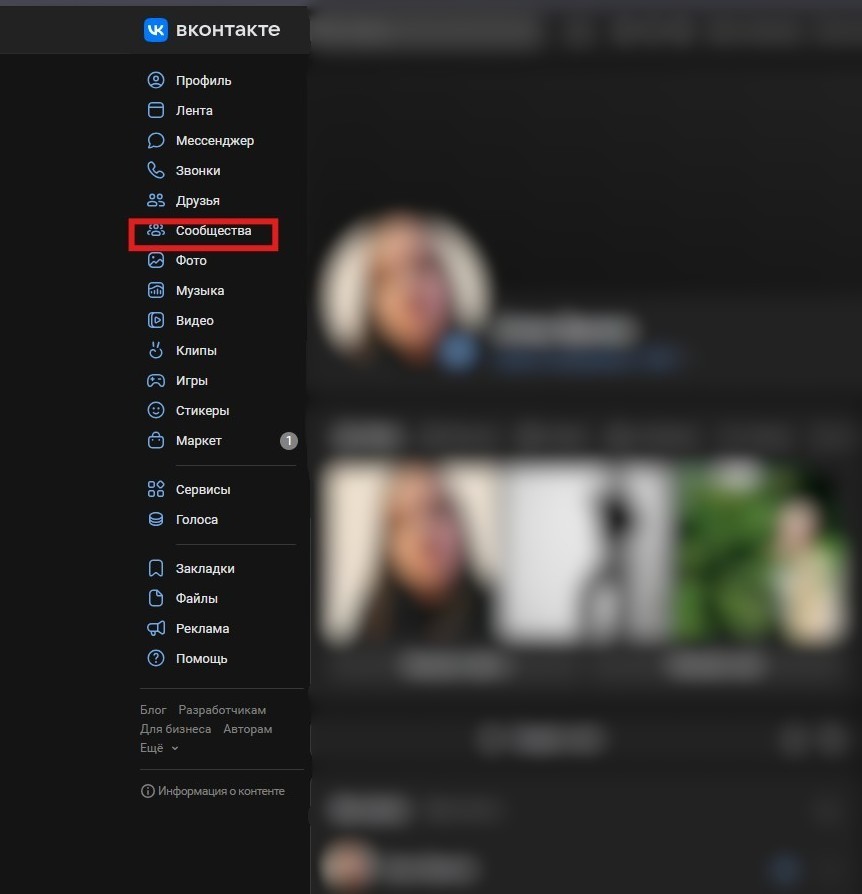This screenshot has width=862, height=894.
Task: Click the ВКОНТАКТЕ wordmark in header
Action: click(x=228, y=30)
